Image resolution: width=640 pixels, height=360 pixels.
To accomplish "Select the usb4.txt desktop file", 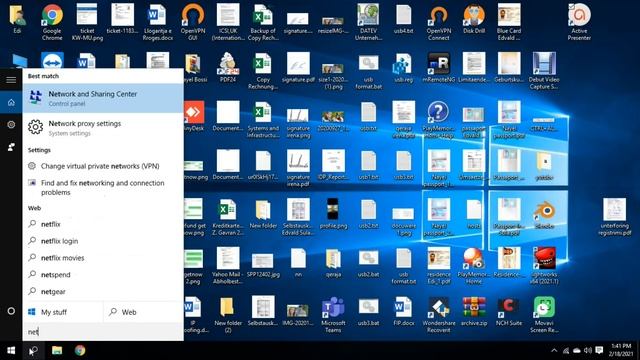I will pos(403,19).
